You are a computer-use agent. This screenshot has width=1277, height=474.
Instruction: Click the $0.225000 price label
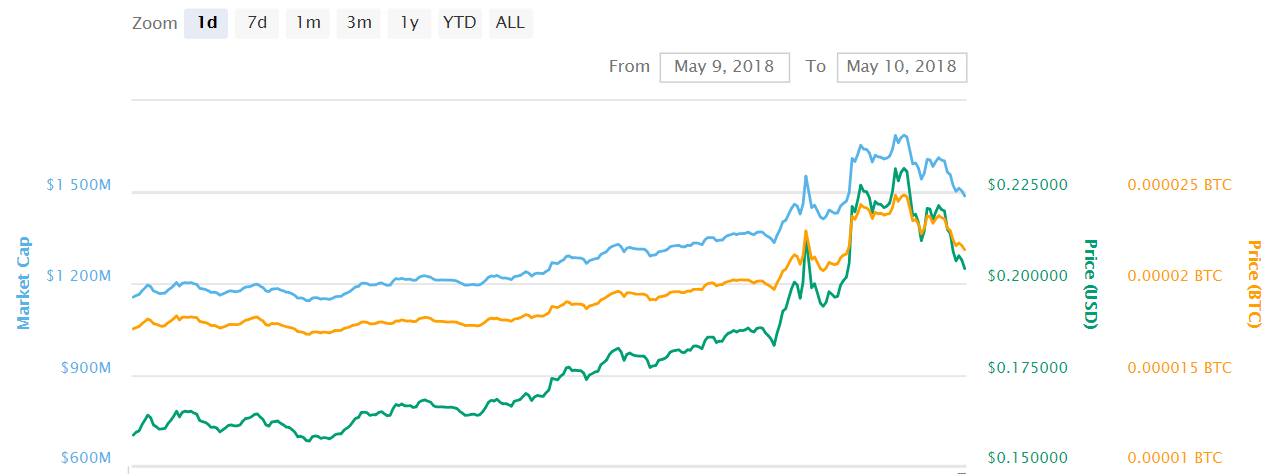point(1027,185)
